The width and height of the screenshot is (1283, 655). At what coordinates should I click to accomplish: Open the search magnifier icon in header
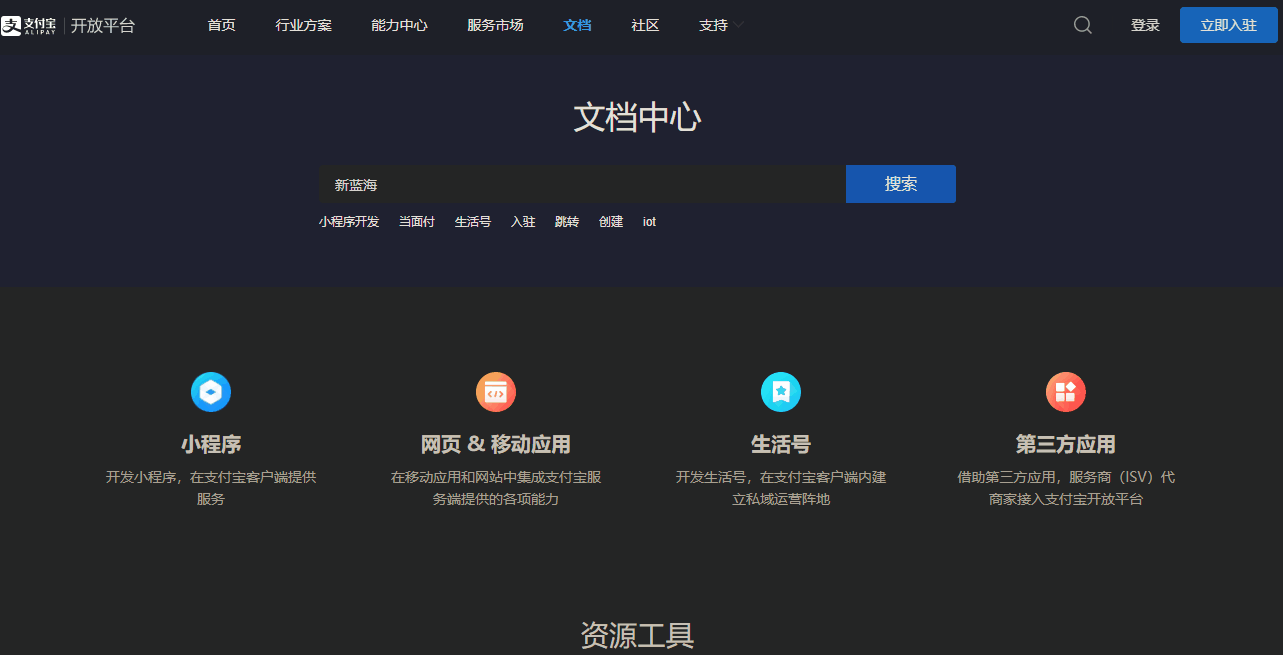pos(1083,25)
